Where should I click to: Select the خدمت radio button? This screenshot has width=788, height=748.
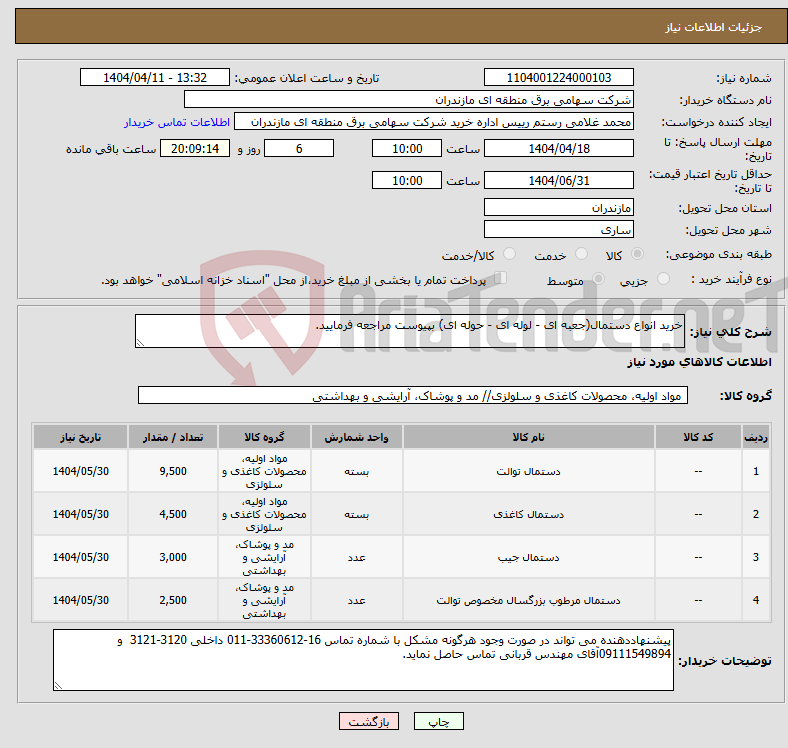point(581,254)
